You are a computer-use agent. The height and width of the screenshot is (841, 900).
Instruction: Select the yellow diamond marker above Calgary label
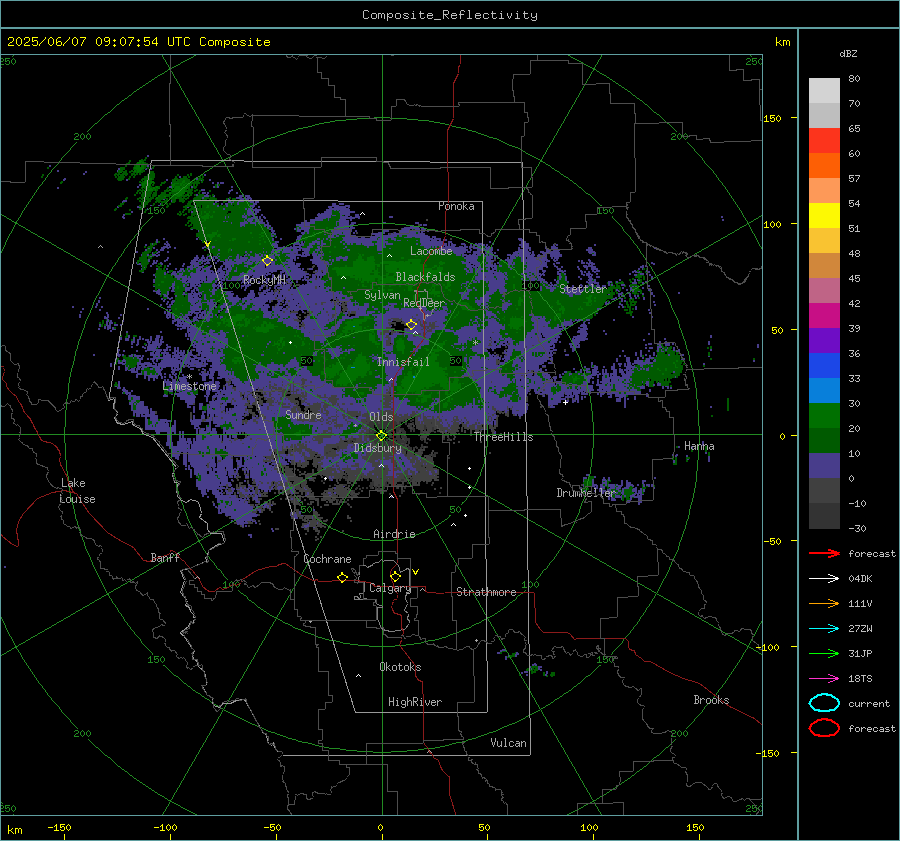coord(395,576)
